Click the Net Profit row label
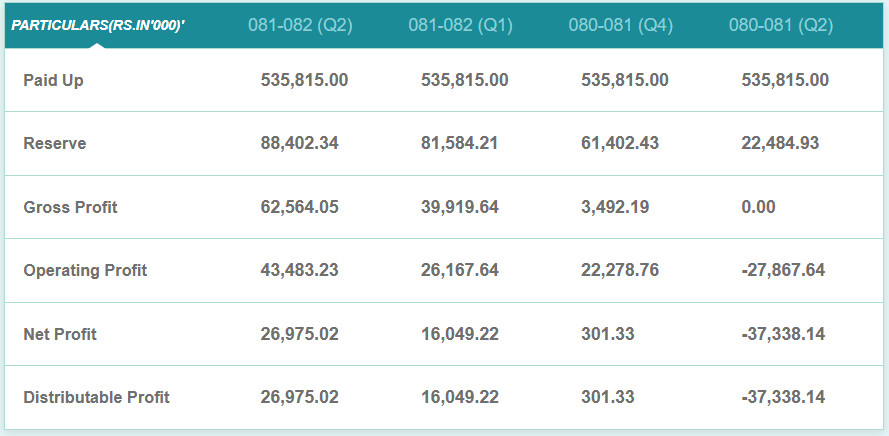This screenshot has width=889, height=436. pos(60,334)
